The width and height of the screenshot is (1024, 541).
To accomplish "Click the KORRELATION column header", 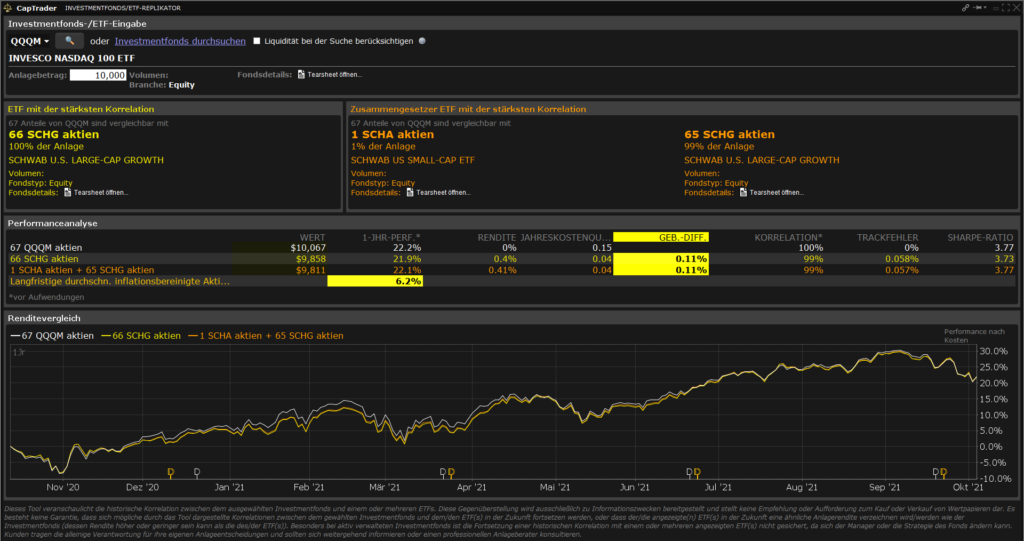I will (788, 237).
